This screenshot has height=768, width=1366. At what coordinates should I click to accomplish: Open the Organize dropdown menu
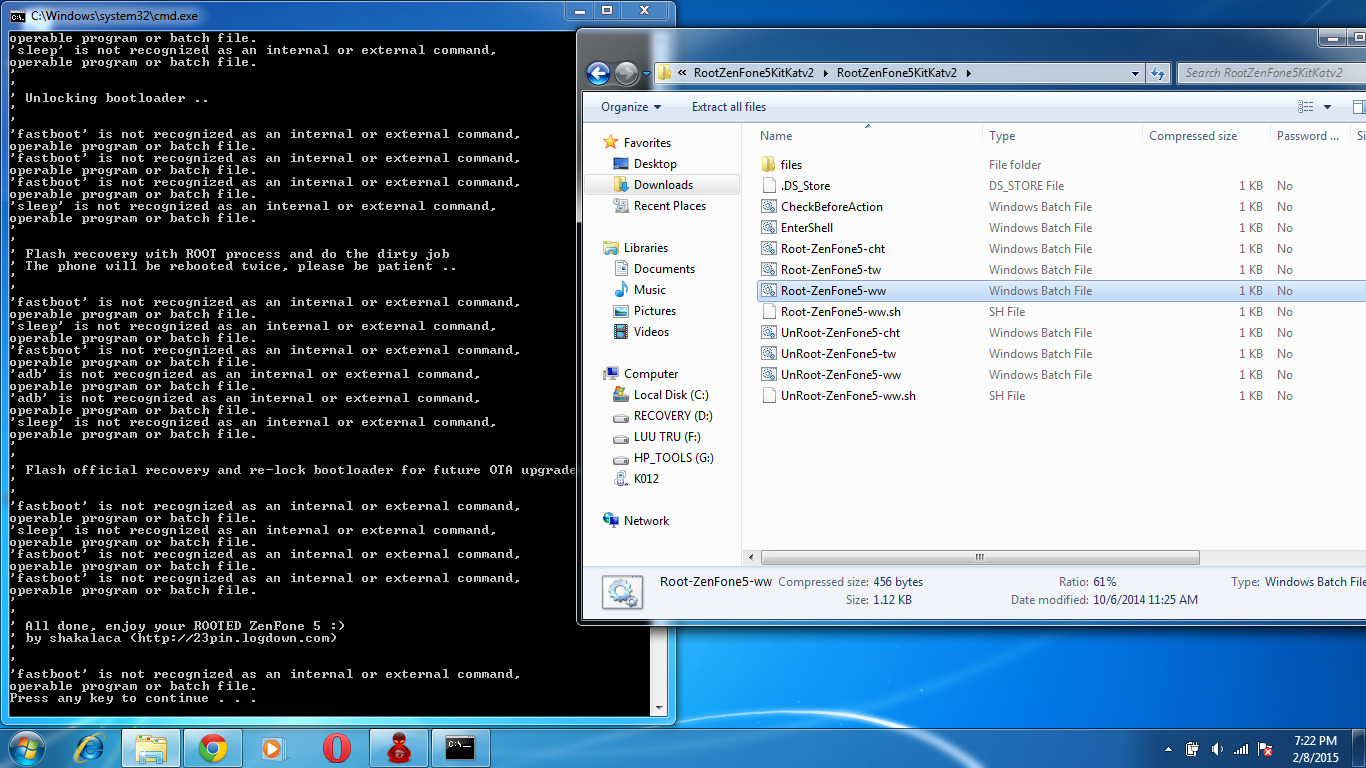[631, 107]
